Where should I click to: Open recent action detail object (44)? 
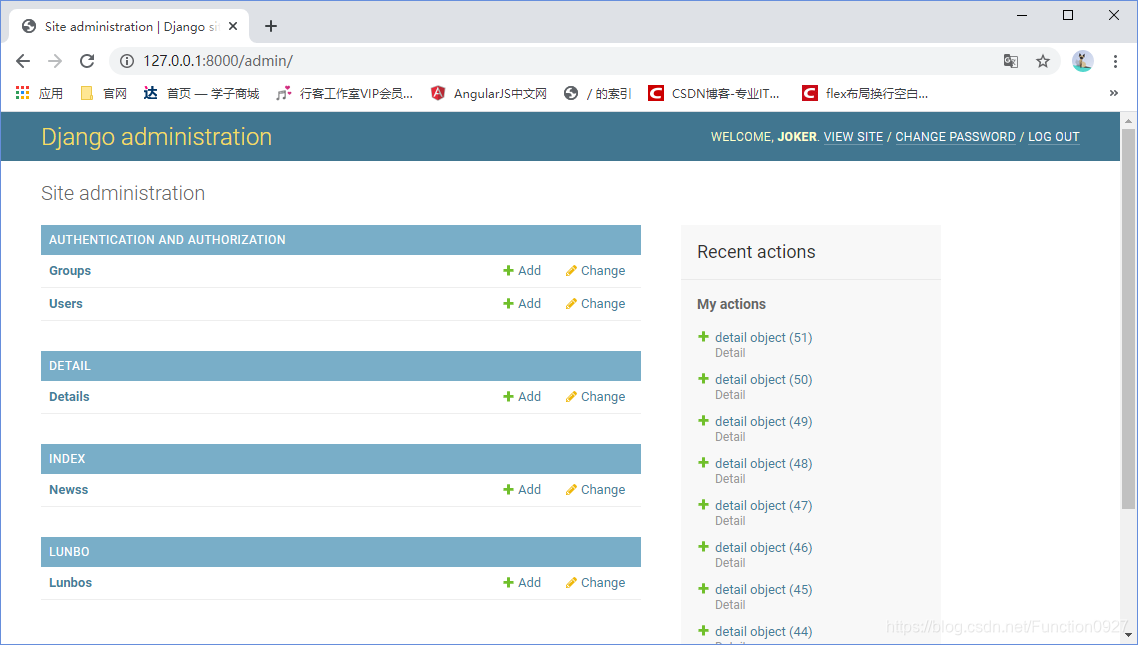click(x=764, y=632)
